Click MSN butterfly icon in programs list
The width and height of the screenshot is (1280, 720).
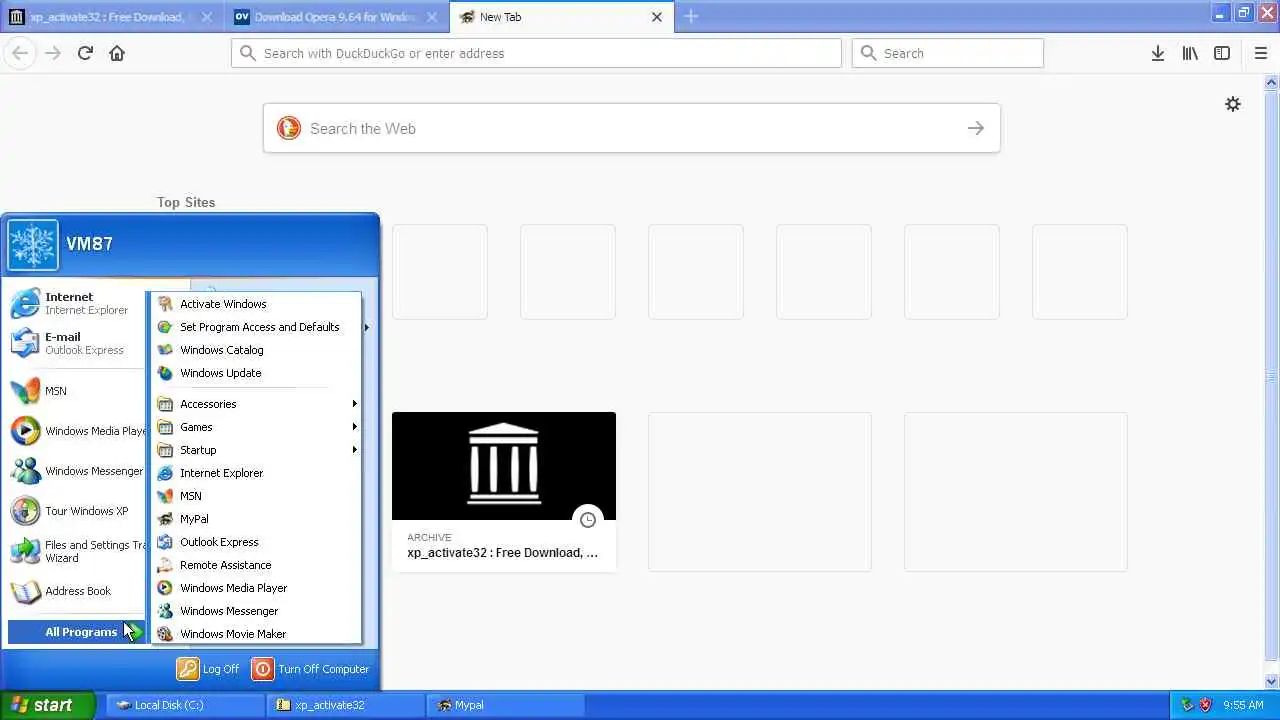[165, 496]
